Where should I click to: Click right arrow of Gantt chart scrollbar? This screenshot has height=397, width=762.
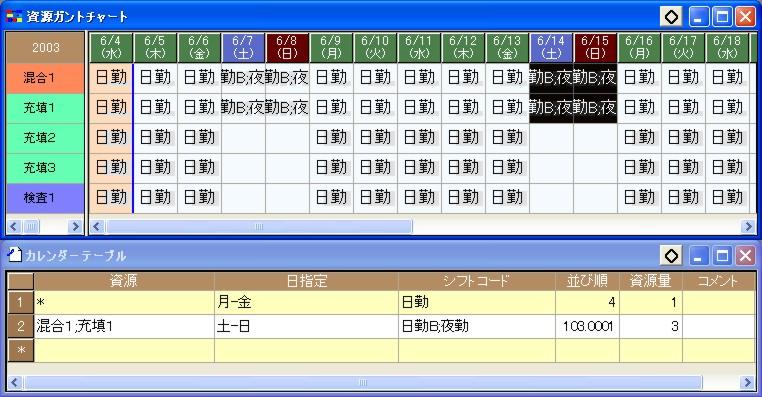748,226
